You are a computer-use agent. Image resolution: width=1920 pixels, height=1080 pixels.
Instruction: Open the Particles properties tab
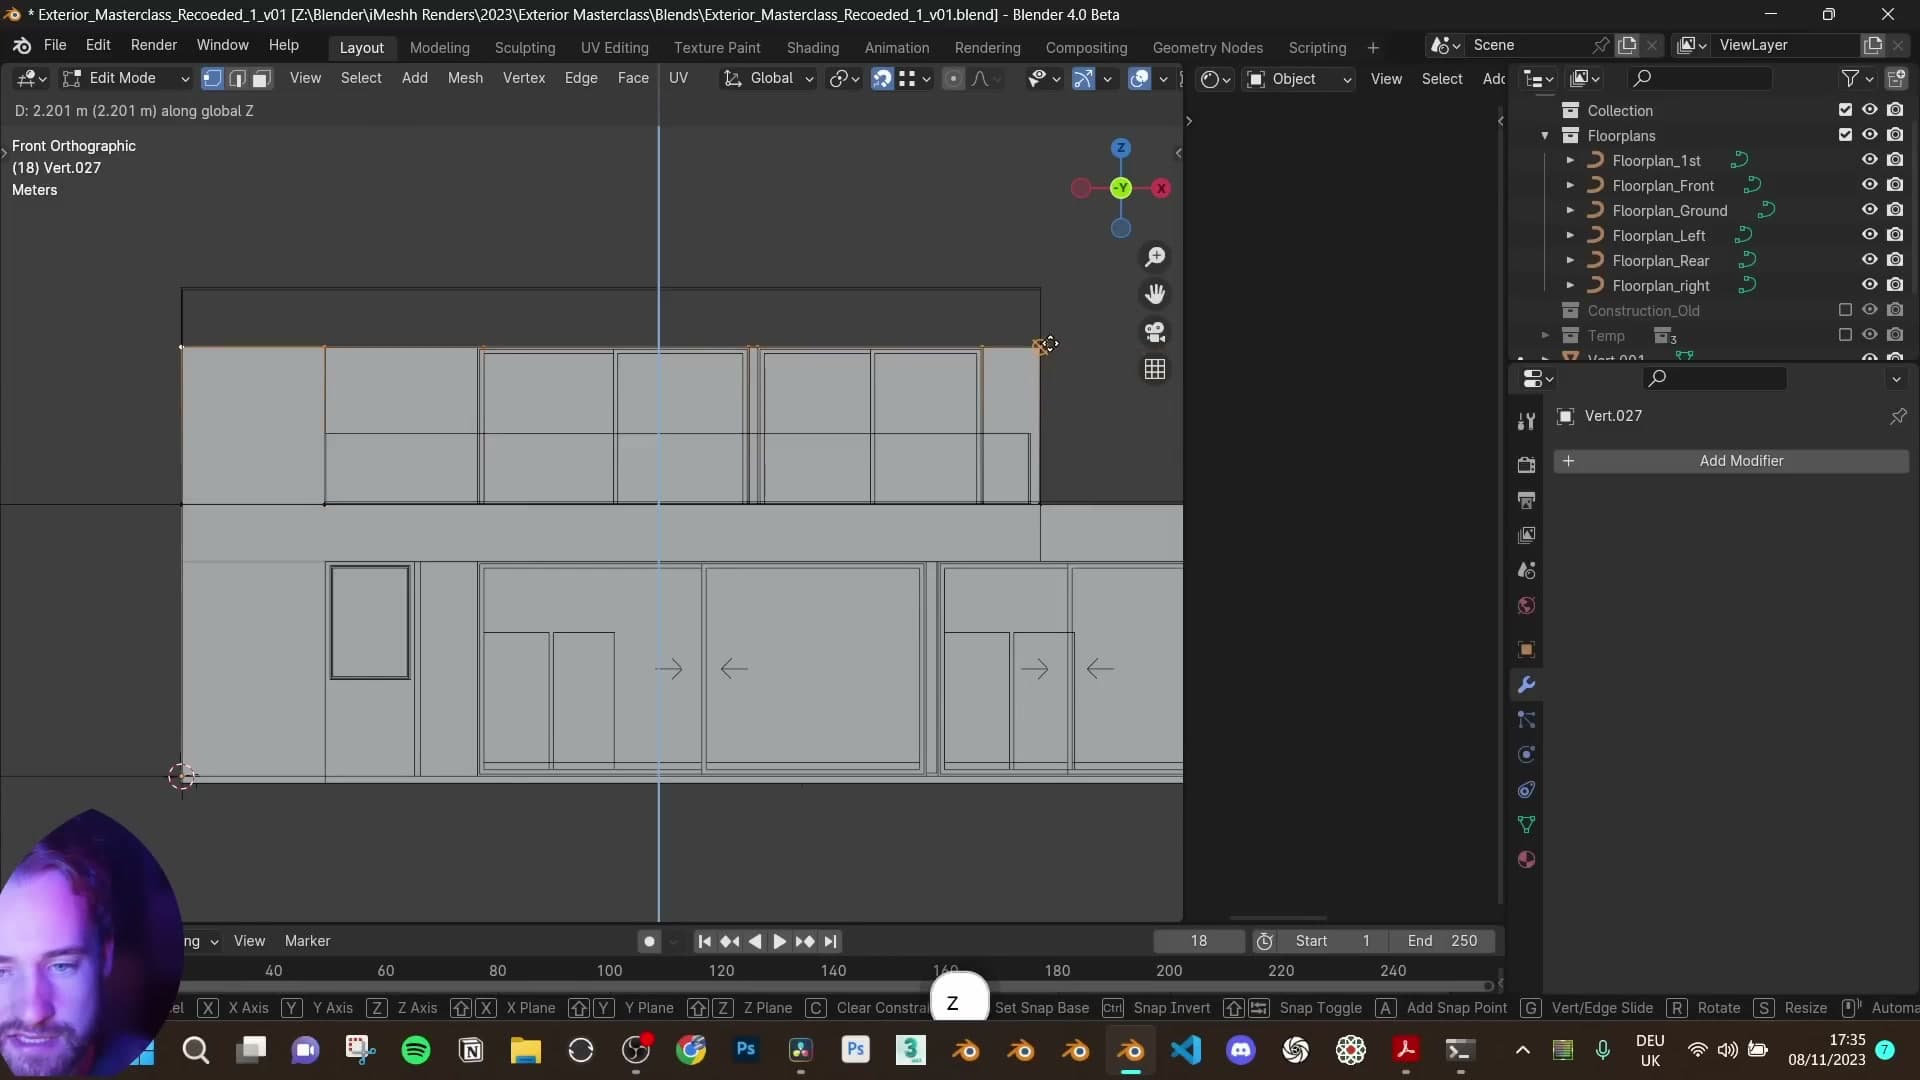[x=1526, y=720]
